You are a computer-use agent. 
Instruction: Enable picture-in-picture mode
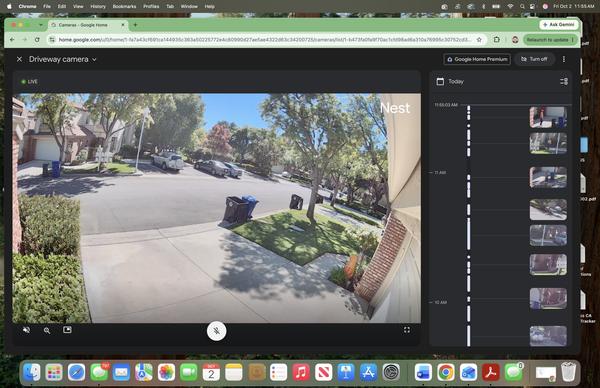coord(67,329)
